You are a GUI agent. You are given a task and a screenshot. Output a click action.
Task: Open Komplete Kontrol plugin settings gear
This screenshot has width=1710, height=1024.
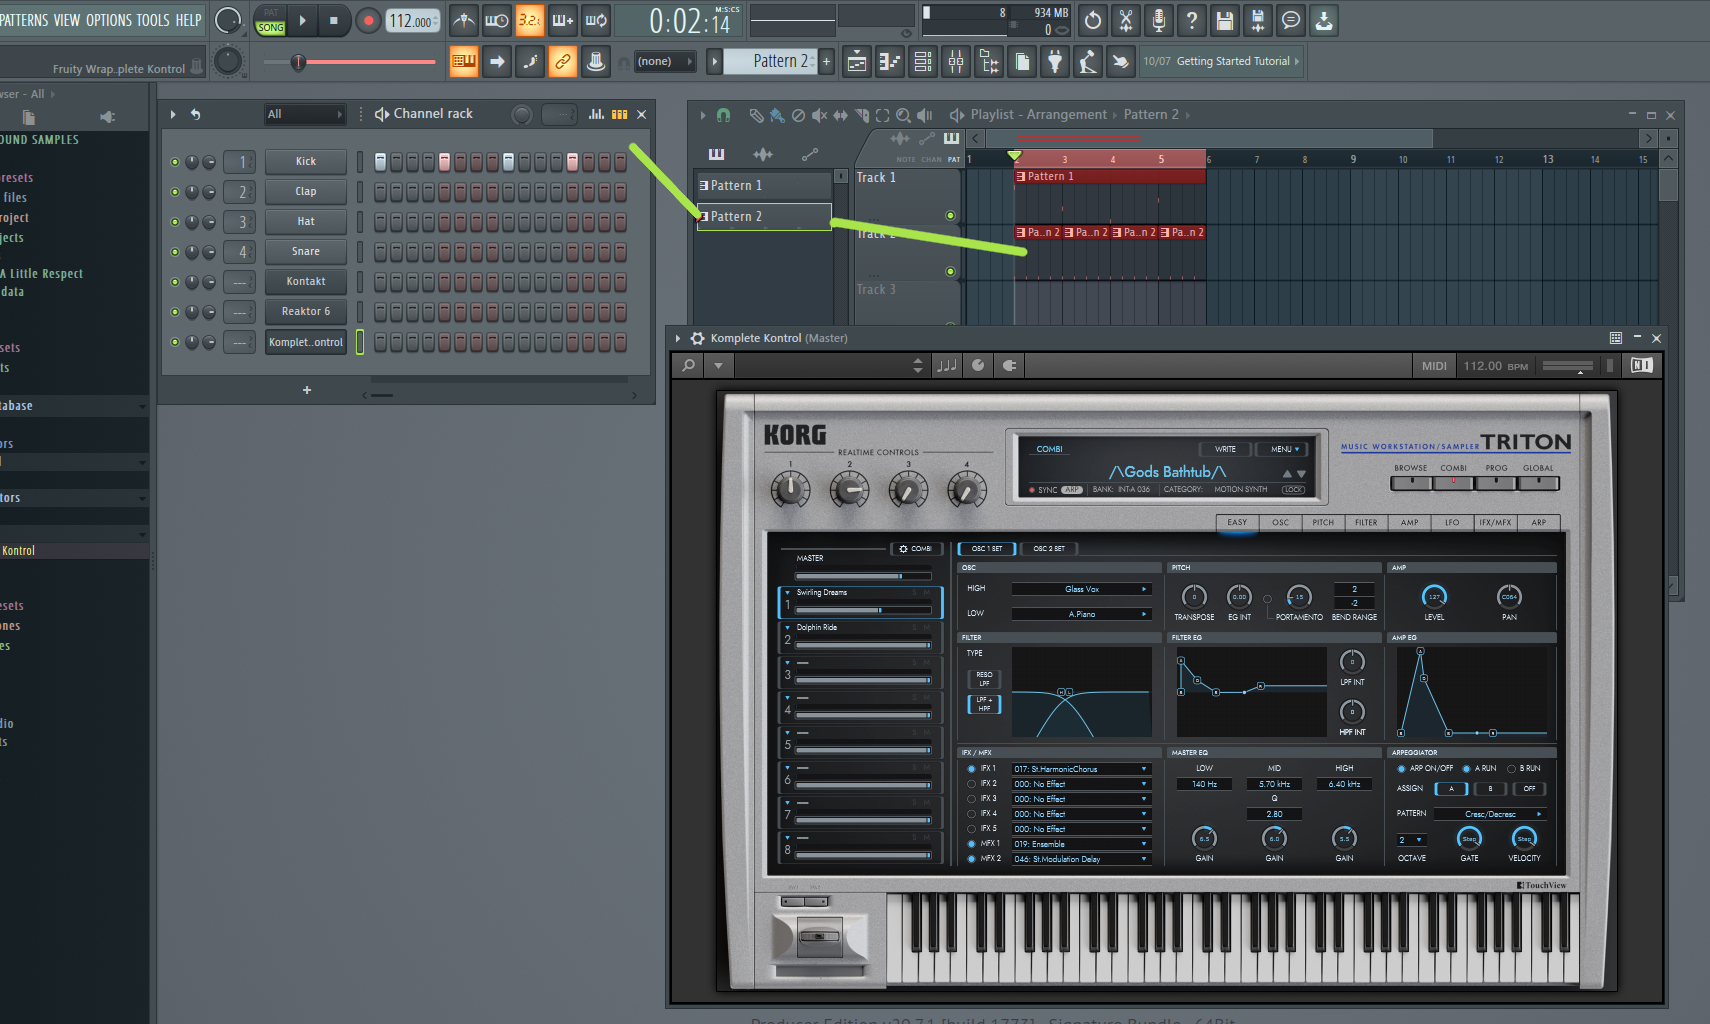click(x=697, y=338)
